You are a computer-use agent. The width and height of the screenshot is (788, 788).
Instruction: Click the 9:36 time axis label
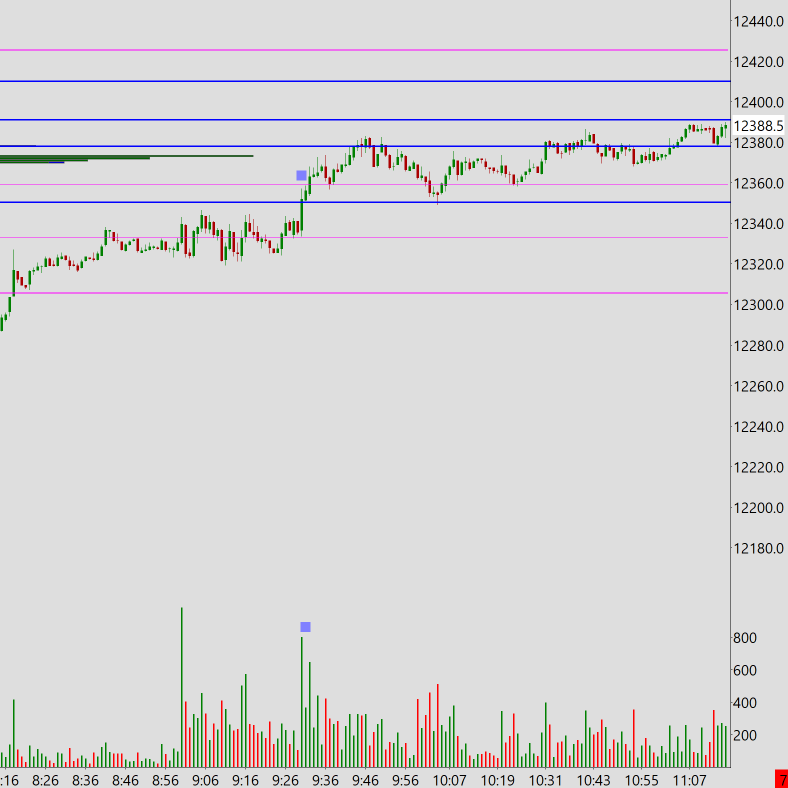[325, 780]
